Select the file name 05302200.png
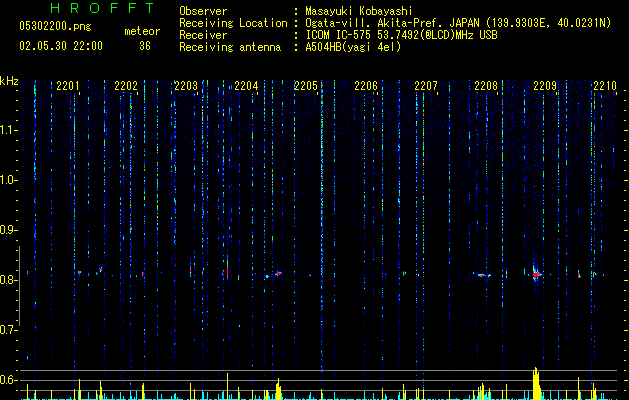The width and height of the screenshot is (629, 400). click(x=55, y=27)
